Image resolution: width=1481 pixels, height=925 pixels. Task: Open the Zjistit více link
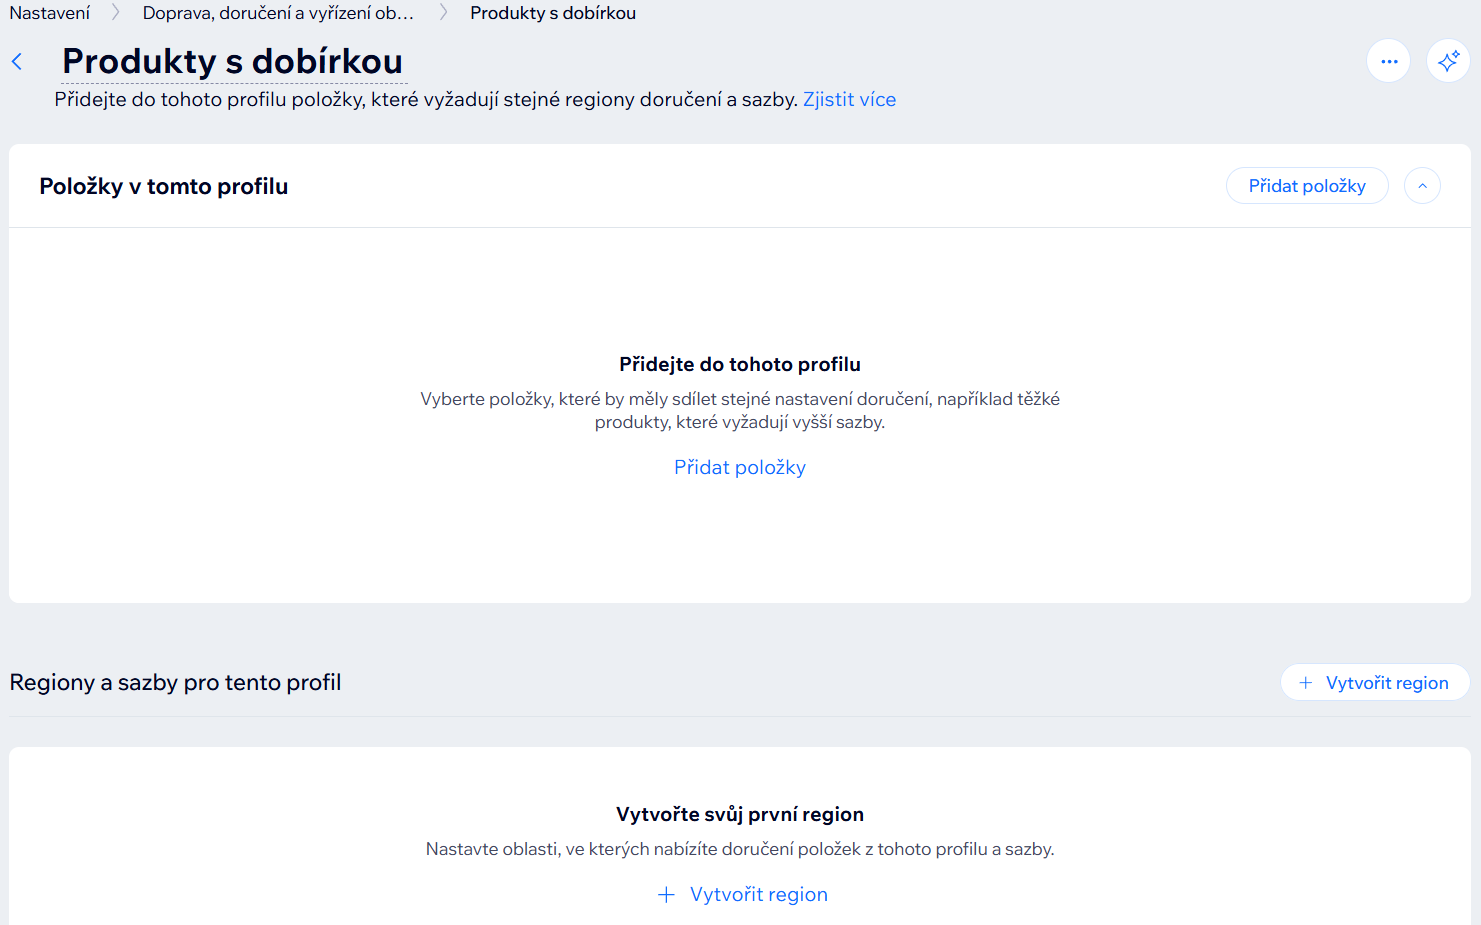849,99
